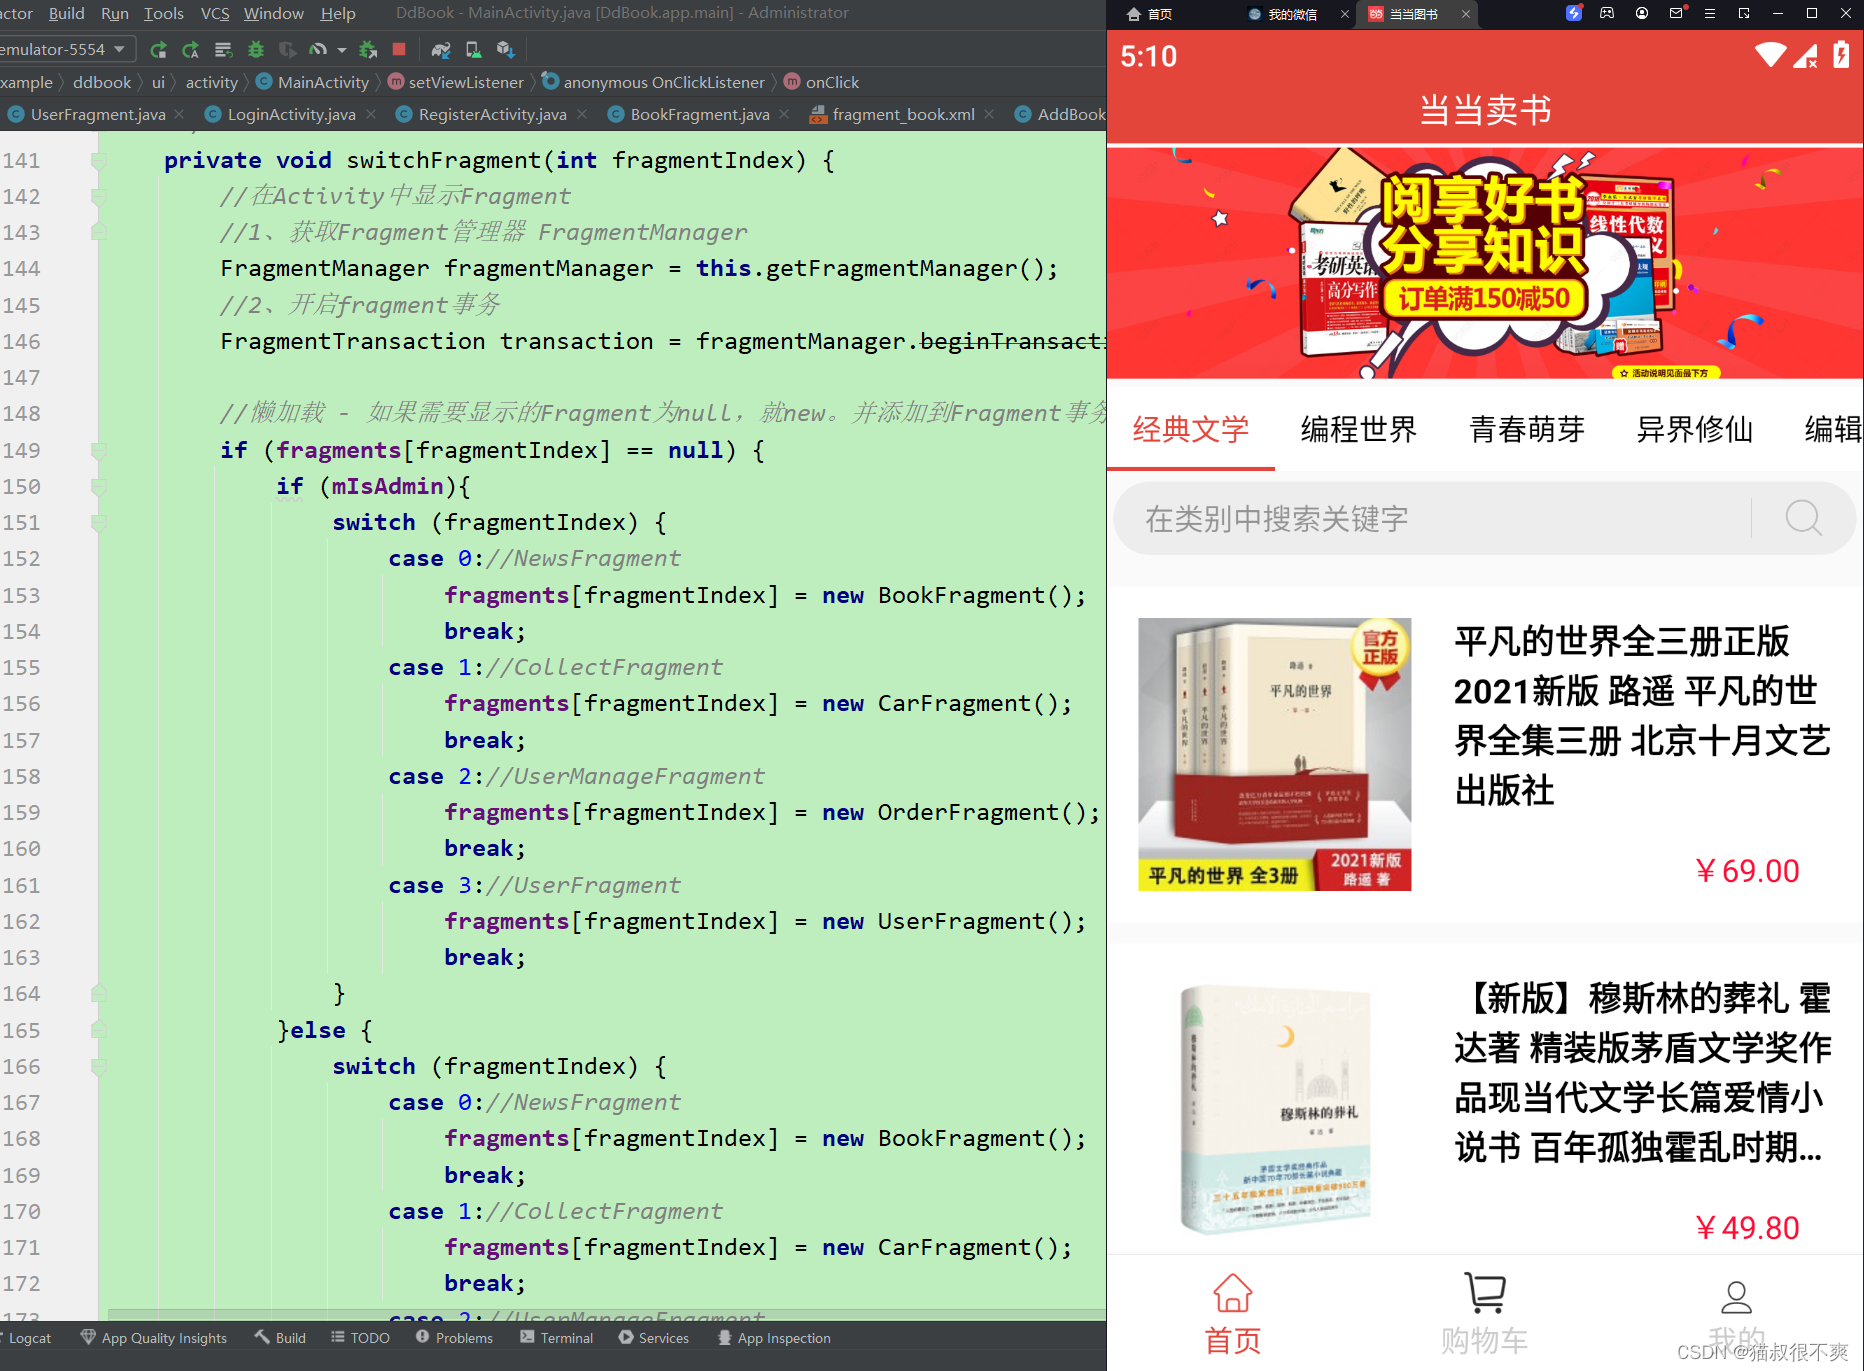The height and width of the screenshot is (1371, 1864).
Task: Click the Run with Coverage icon
Action: pyautogui.click(x=288, y=49)
